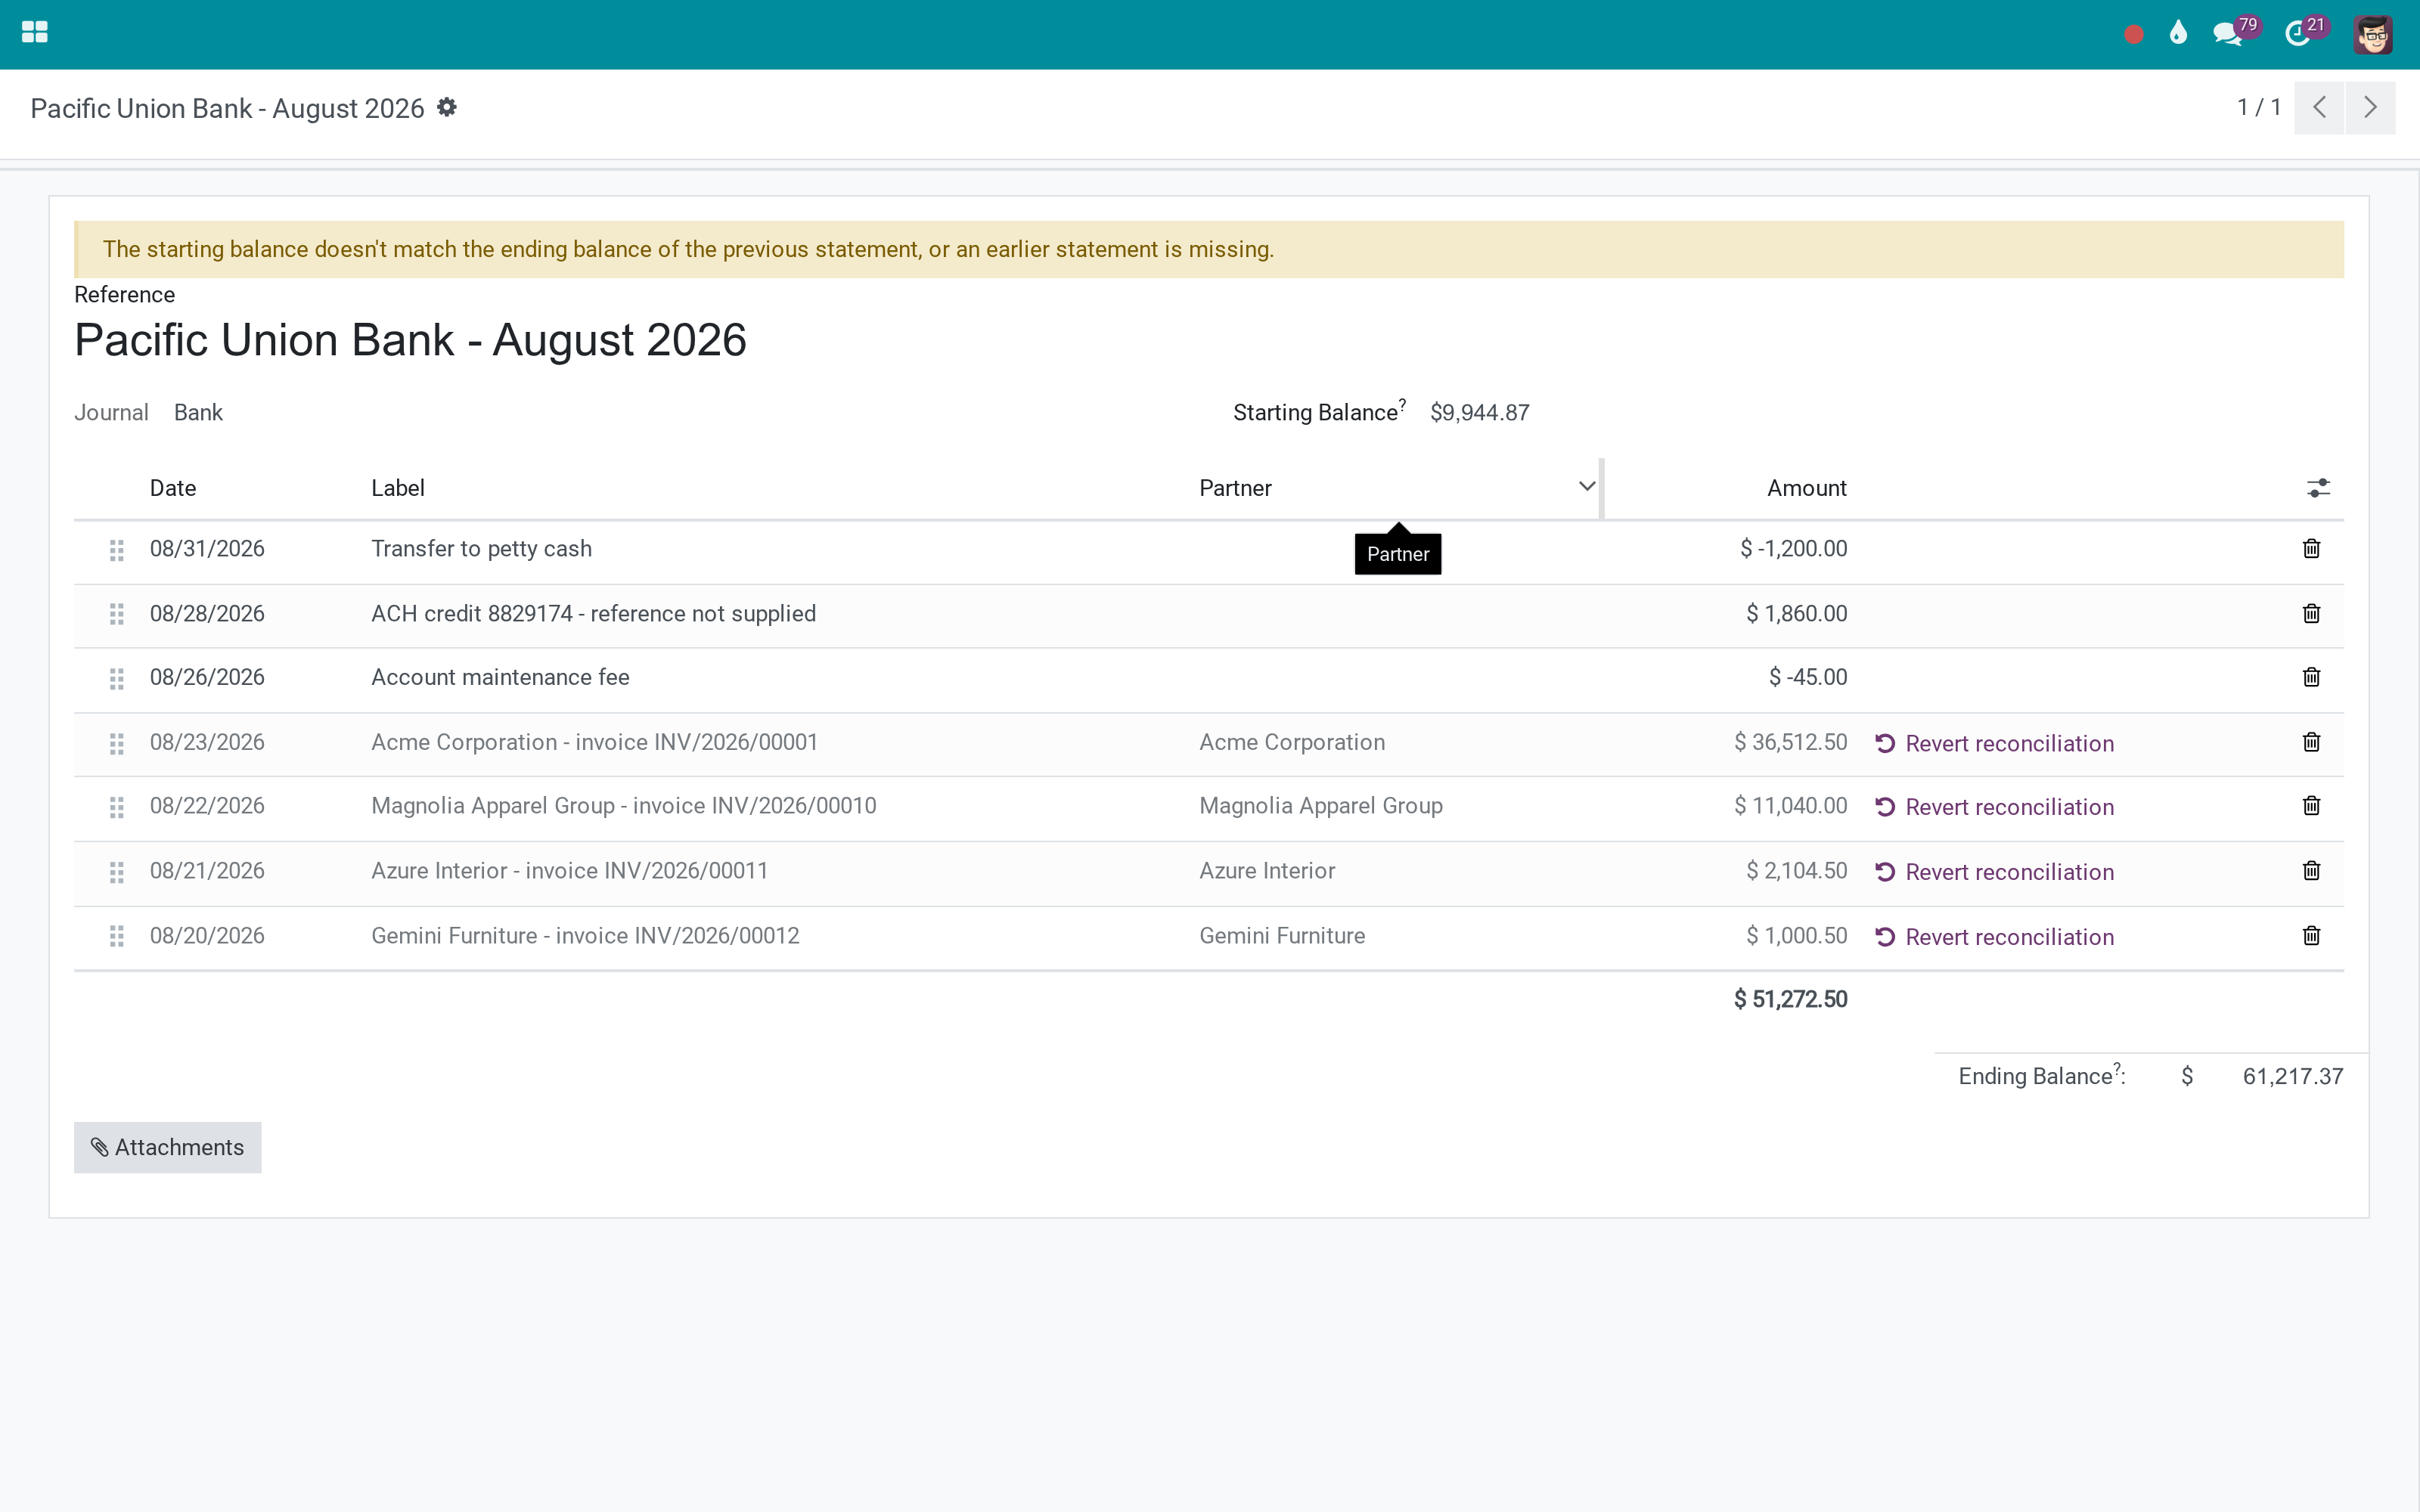2420x1512 pixels.
Task: Click the Journal value Bank
Action: (x=198, y=413)
